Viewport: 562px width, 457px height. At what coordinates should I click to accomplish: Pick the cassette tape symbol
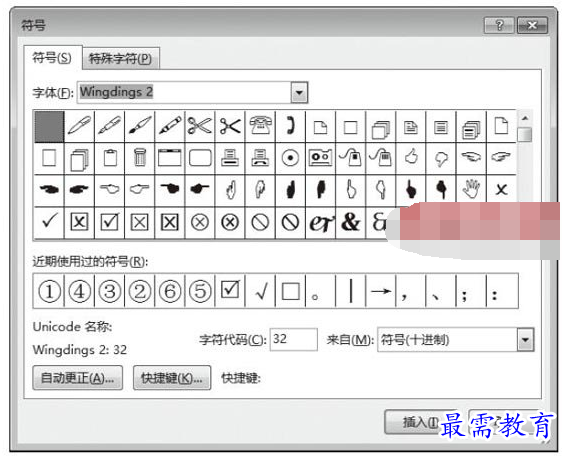320,158
